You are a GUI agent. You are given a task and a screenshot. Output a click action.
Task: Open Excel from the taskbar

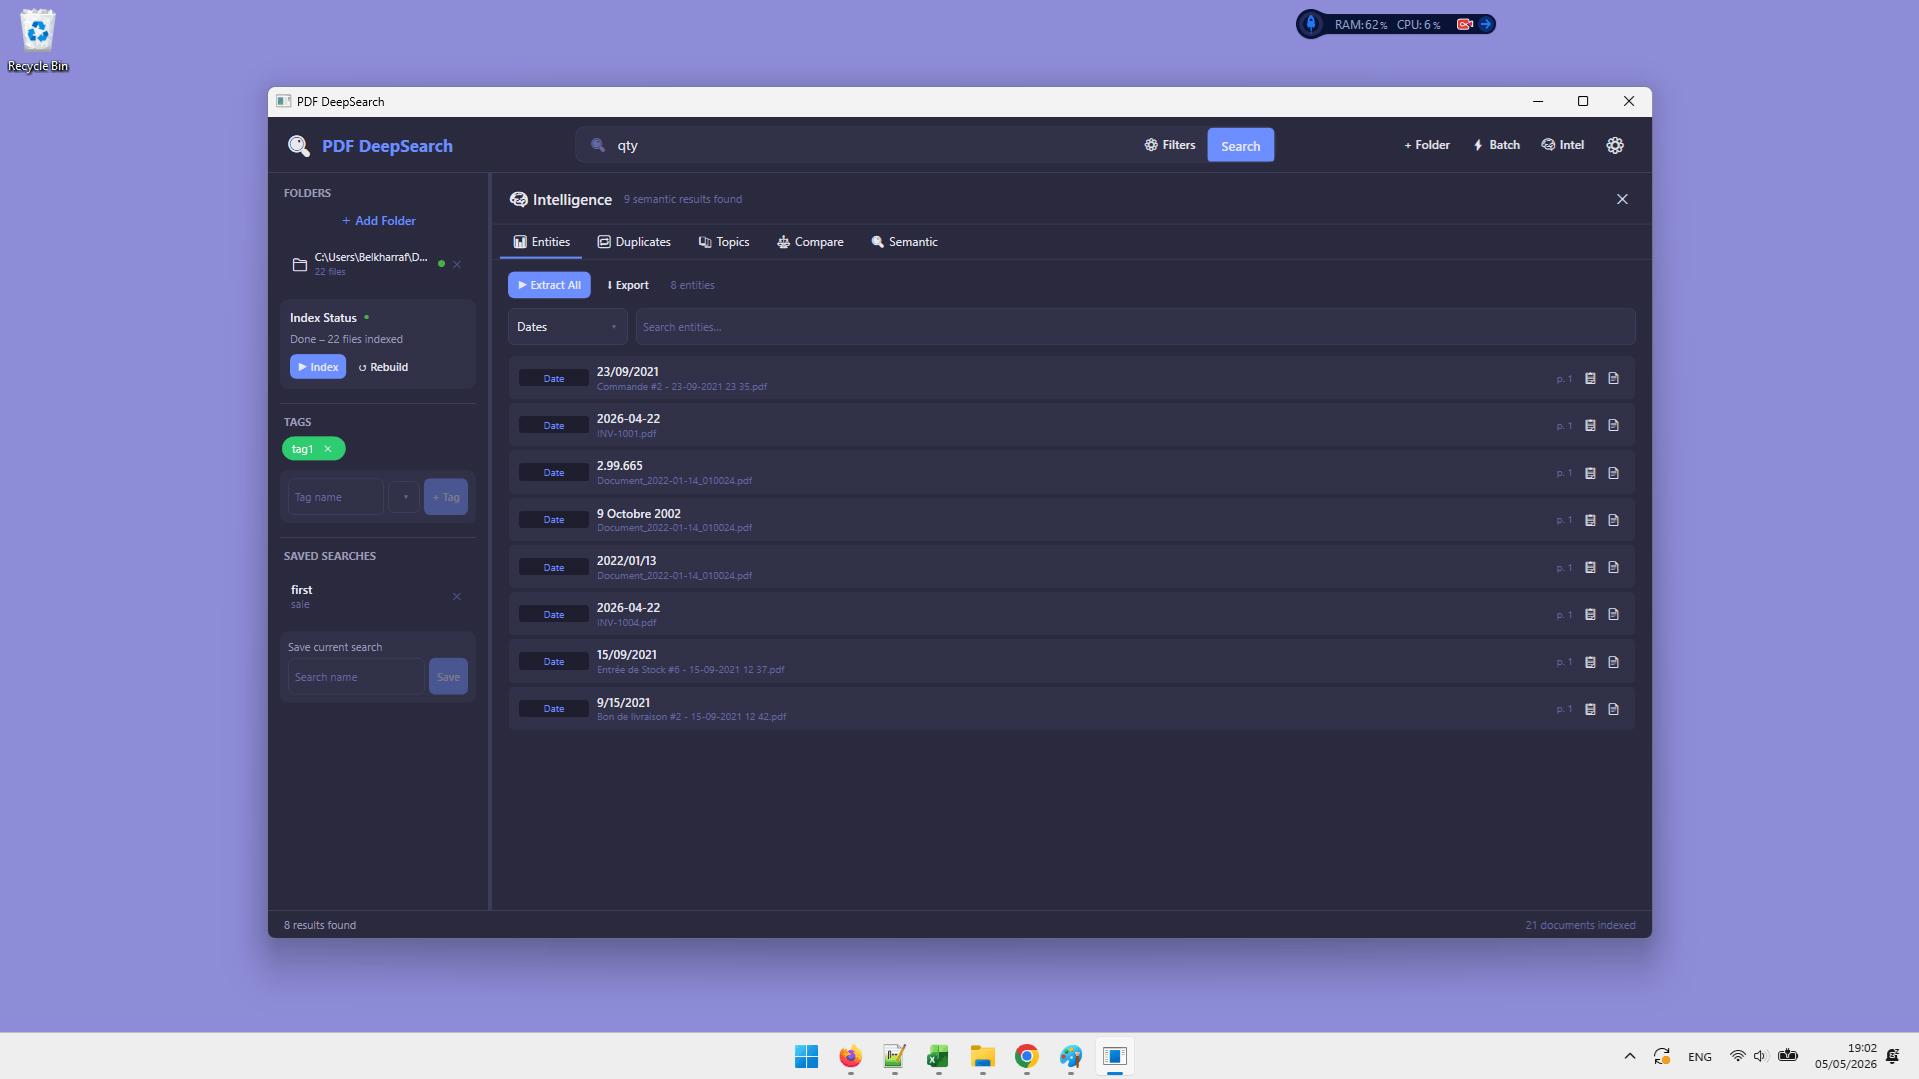pyautogui.click(x=938, y=1056)
